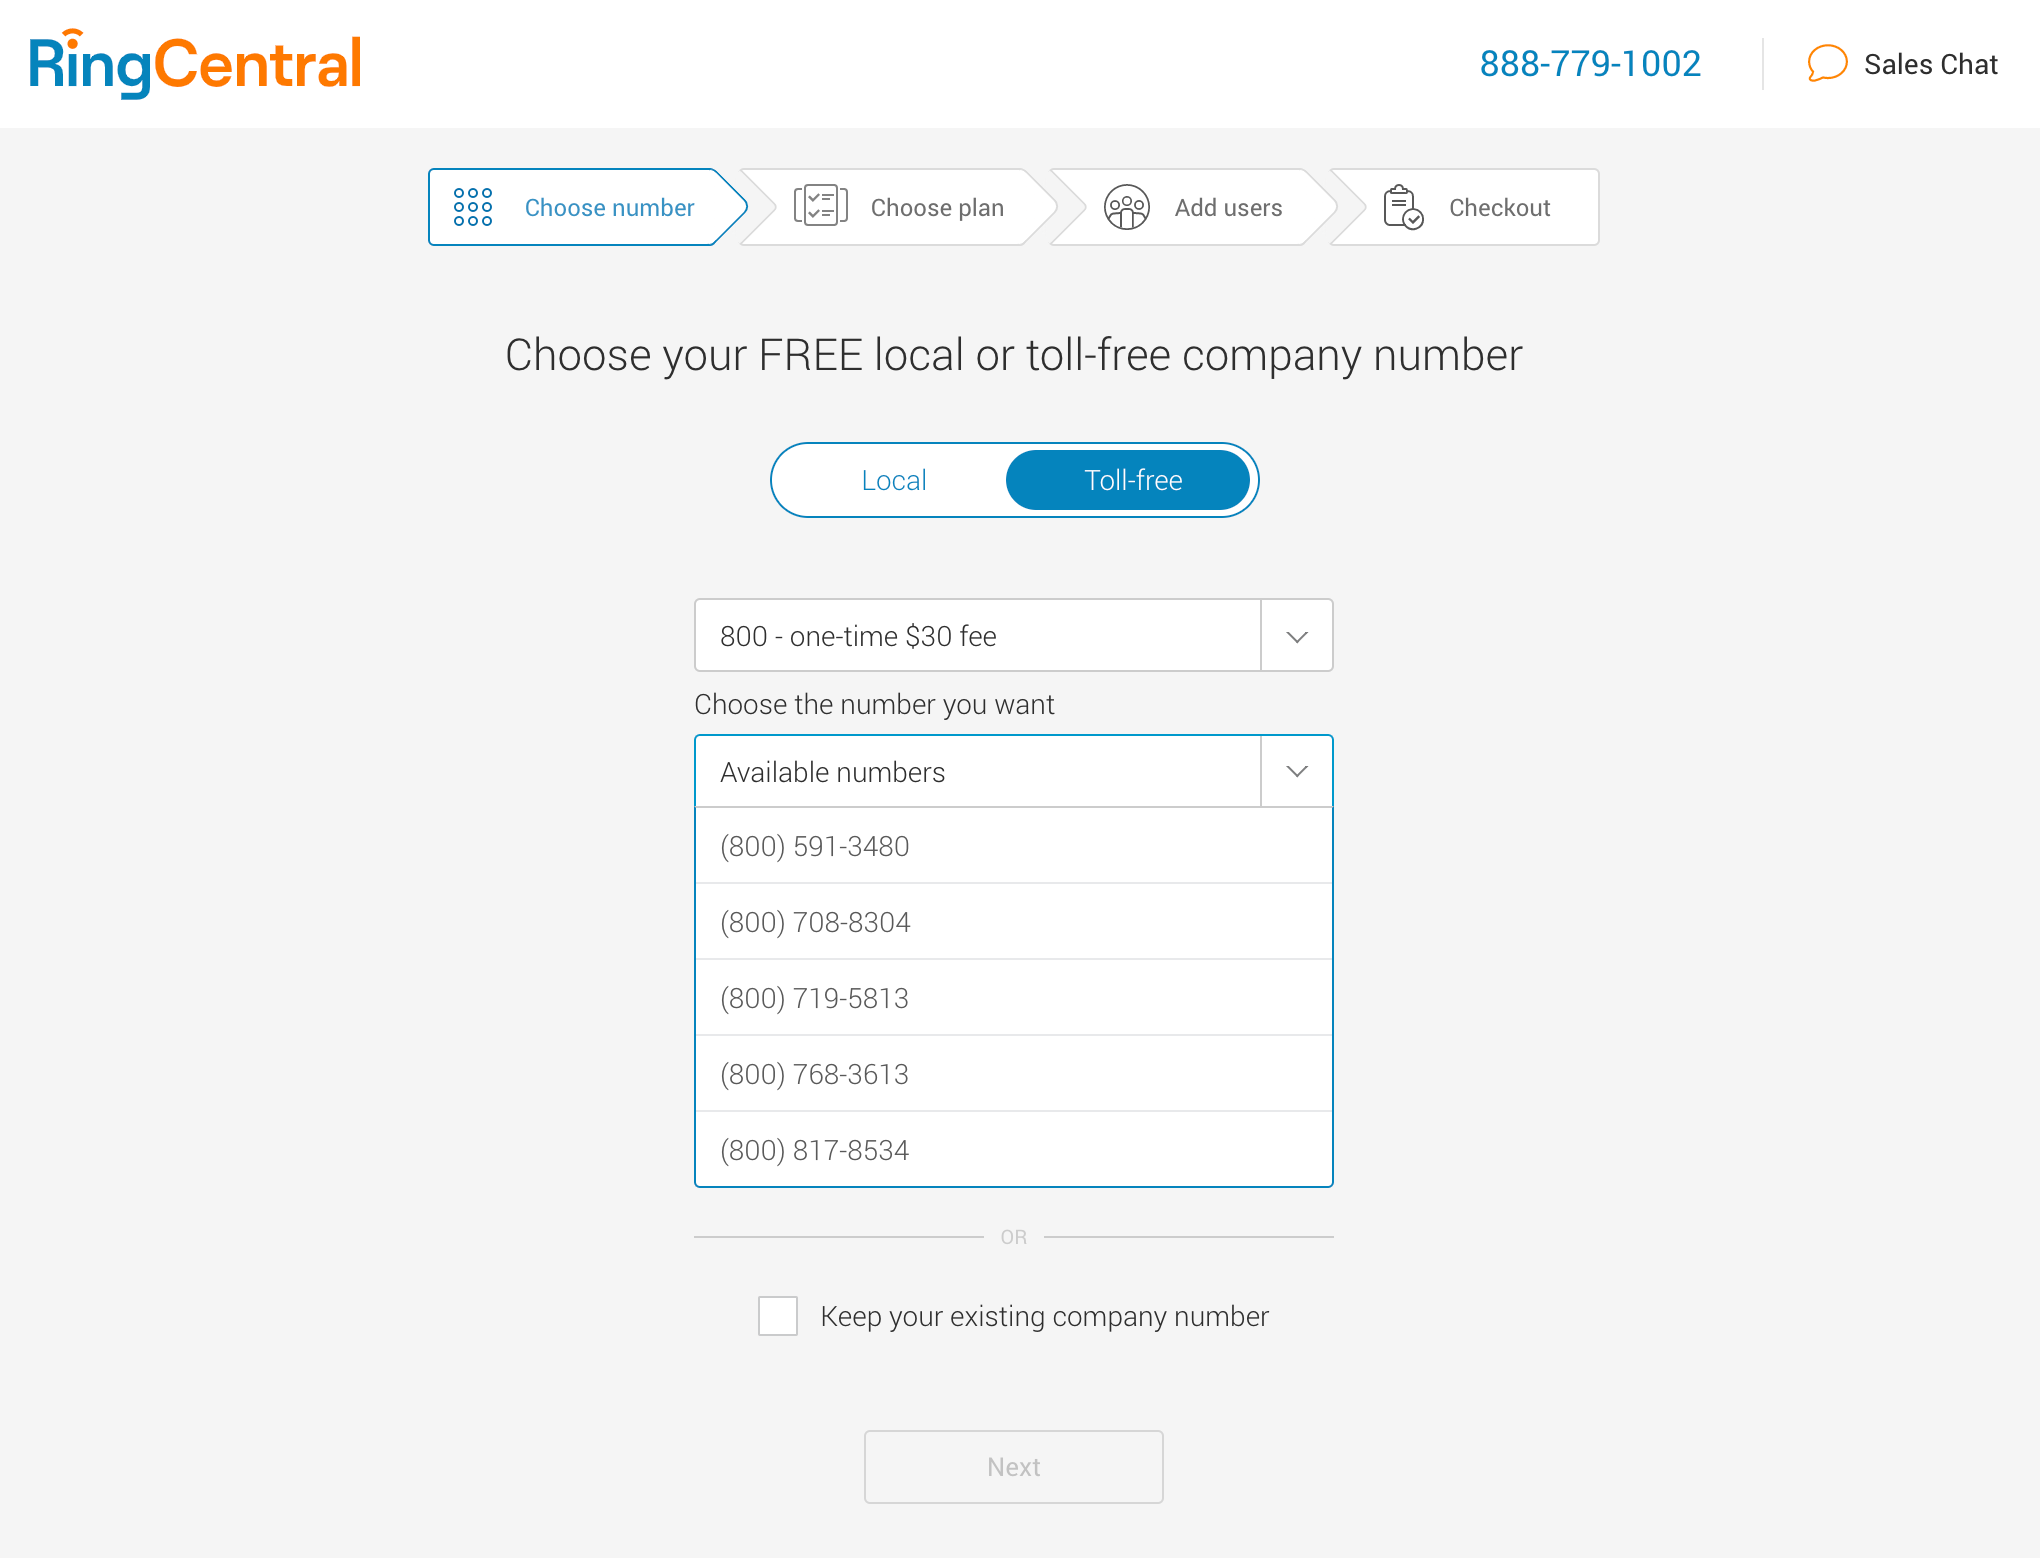Select available number 800 591-3480
Image resolution: width=2040 pixels, height=1558 pixels.
pyautogui.click(x=1013, y=846)
